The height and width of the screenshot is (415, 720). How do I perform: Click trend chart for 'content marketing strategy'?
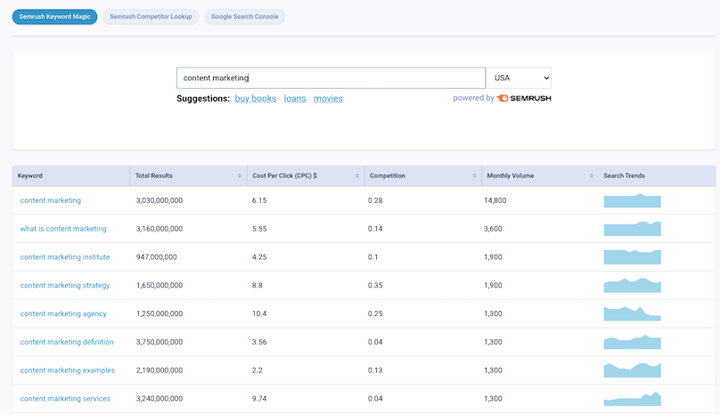632,285
